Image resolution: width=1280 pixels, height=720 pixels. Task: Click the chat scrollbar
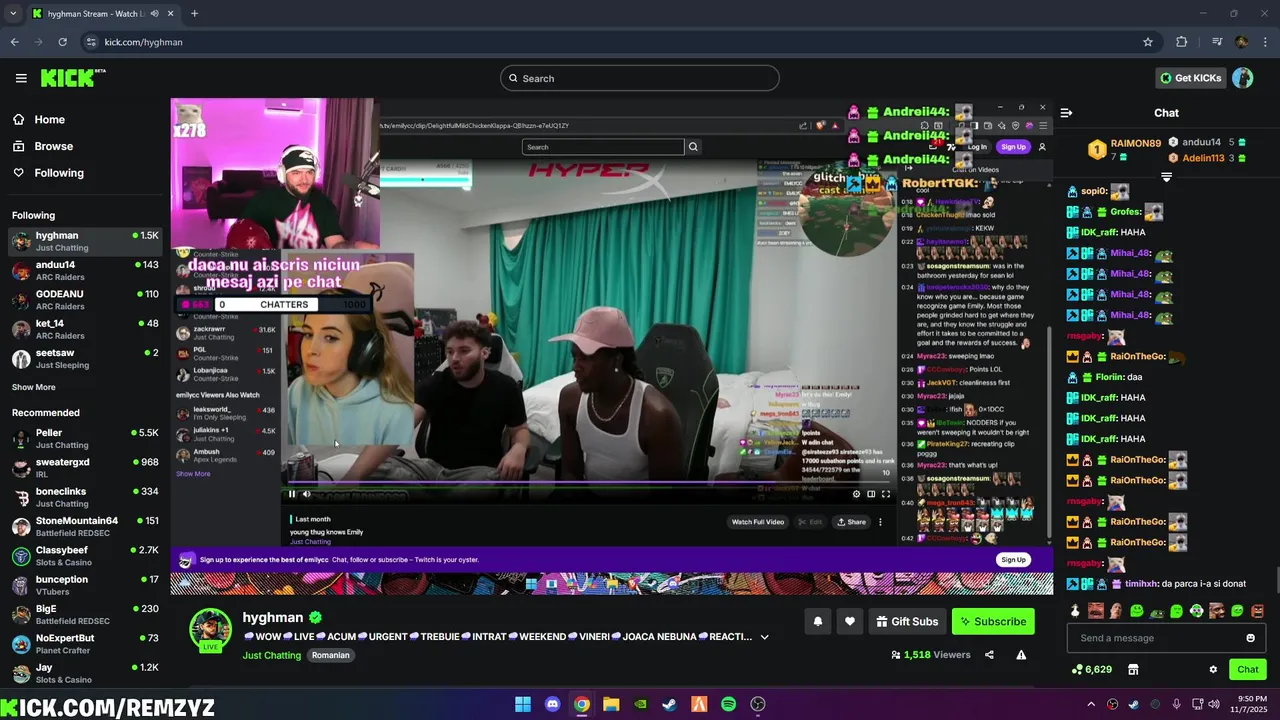click(x=1276, y=580)
